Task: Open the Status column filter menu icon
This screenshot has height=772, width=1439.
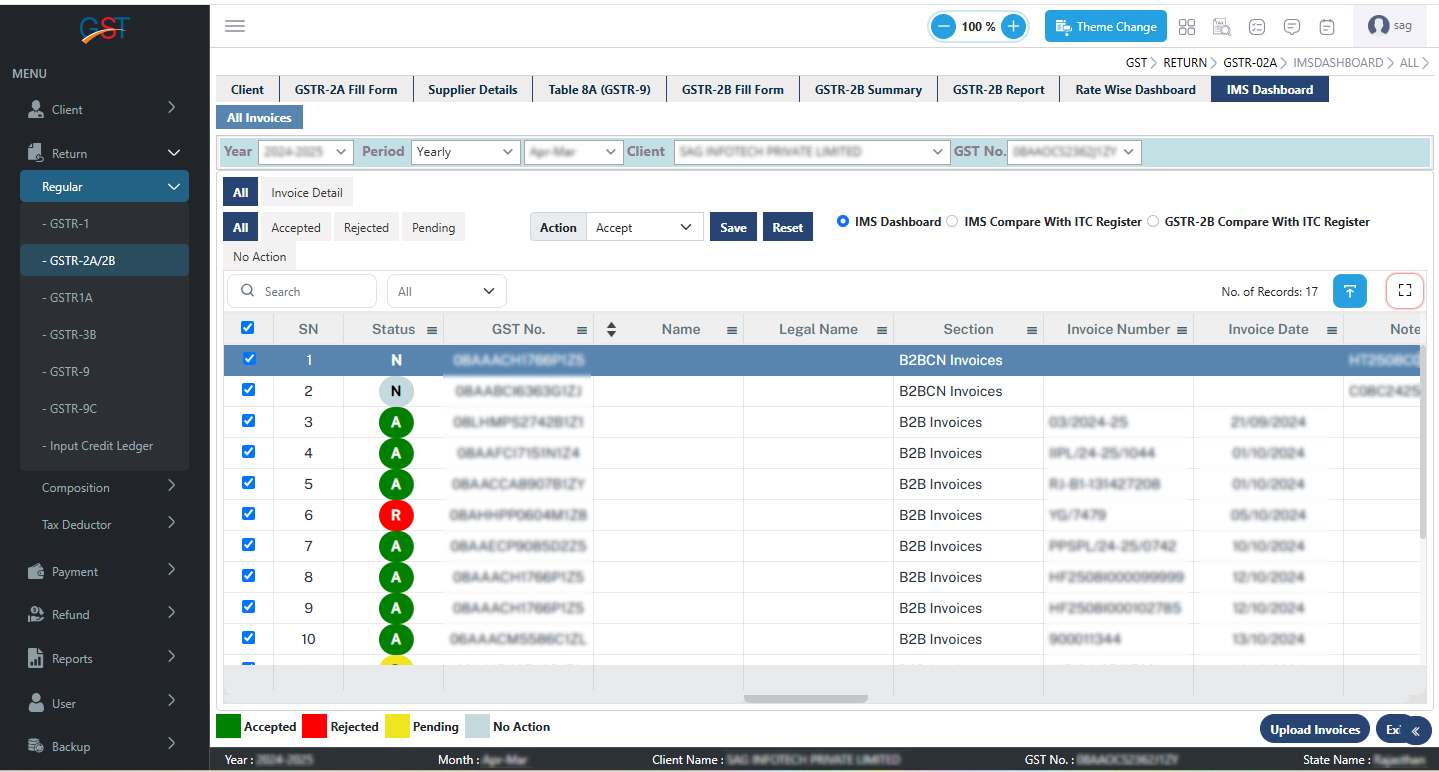Action: click(432, 330)
